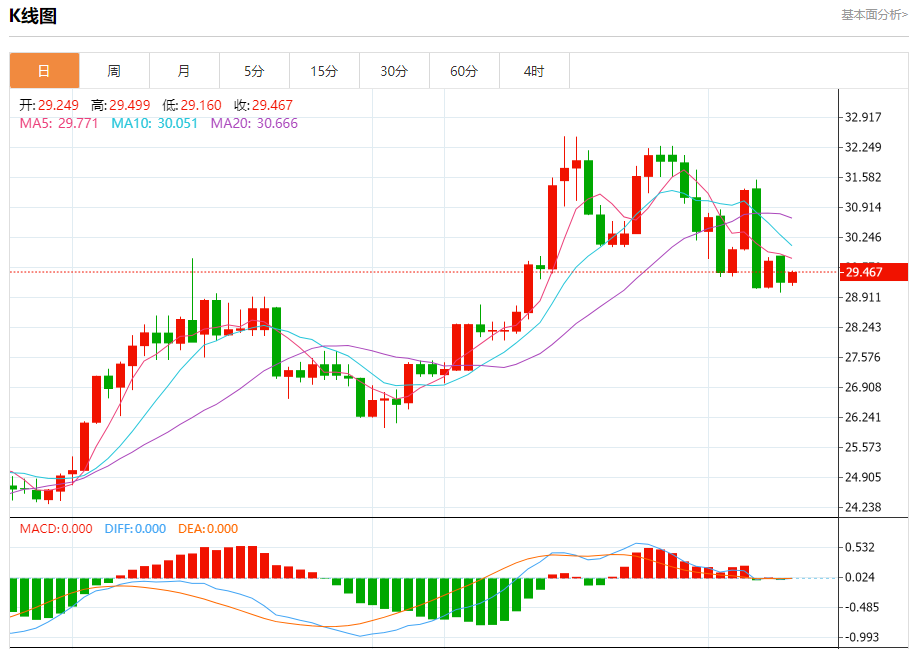915x649 pixels.
Task: Click the MA20 indicator label
Action: 254,123
